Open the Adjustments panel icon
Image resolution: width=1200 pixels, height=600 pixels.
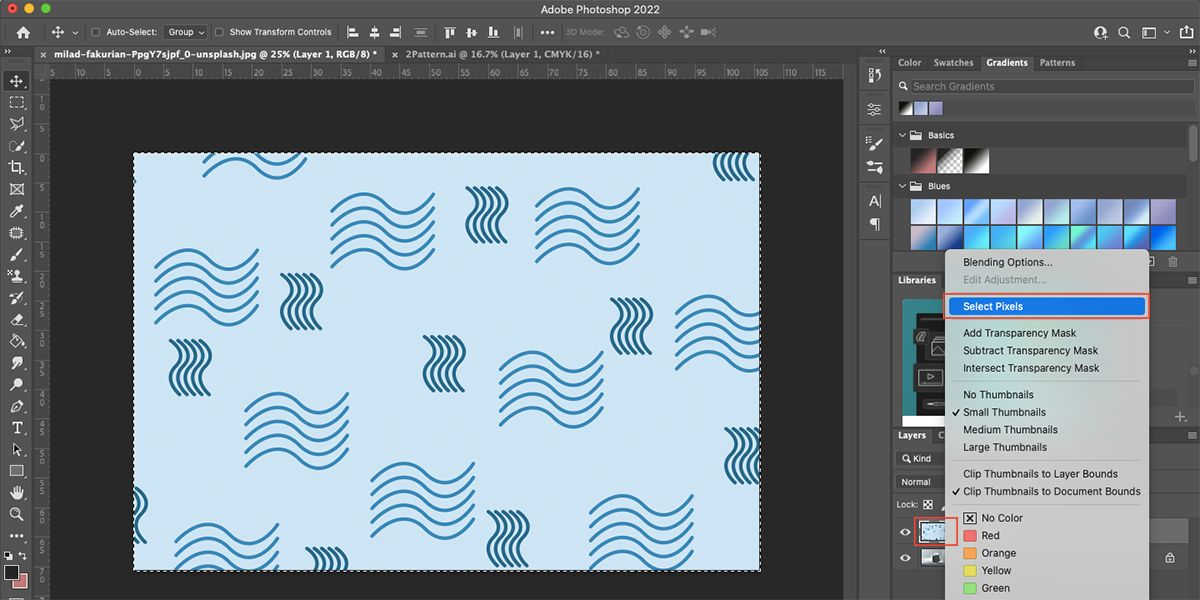coord(873,108)
